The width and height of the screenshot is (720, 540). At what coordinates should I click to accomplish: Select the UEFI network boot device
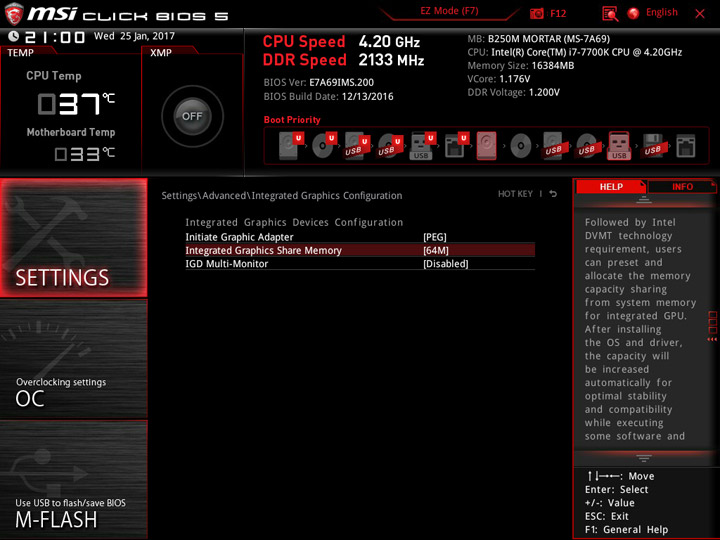point(456,146)
